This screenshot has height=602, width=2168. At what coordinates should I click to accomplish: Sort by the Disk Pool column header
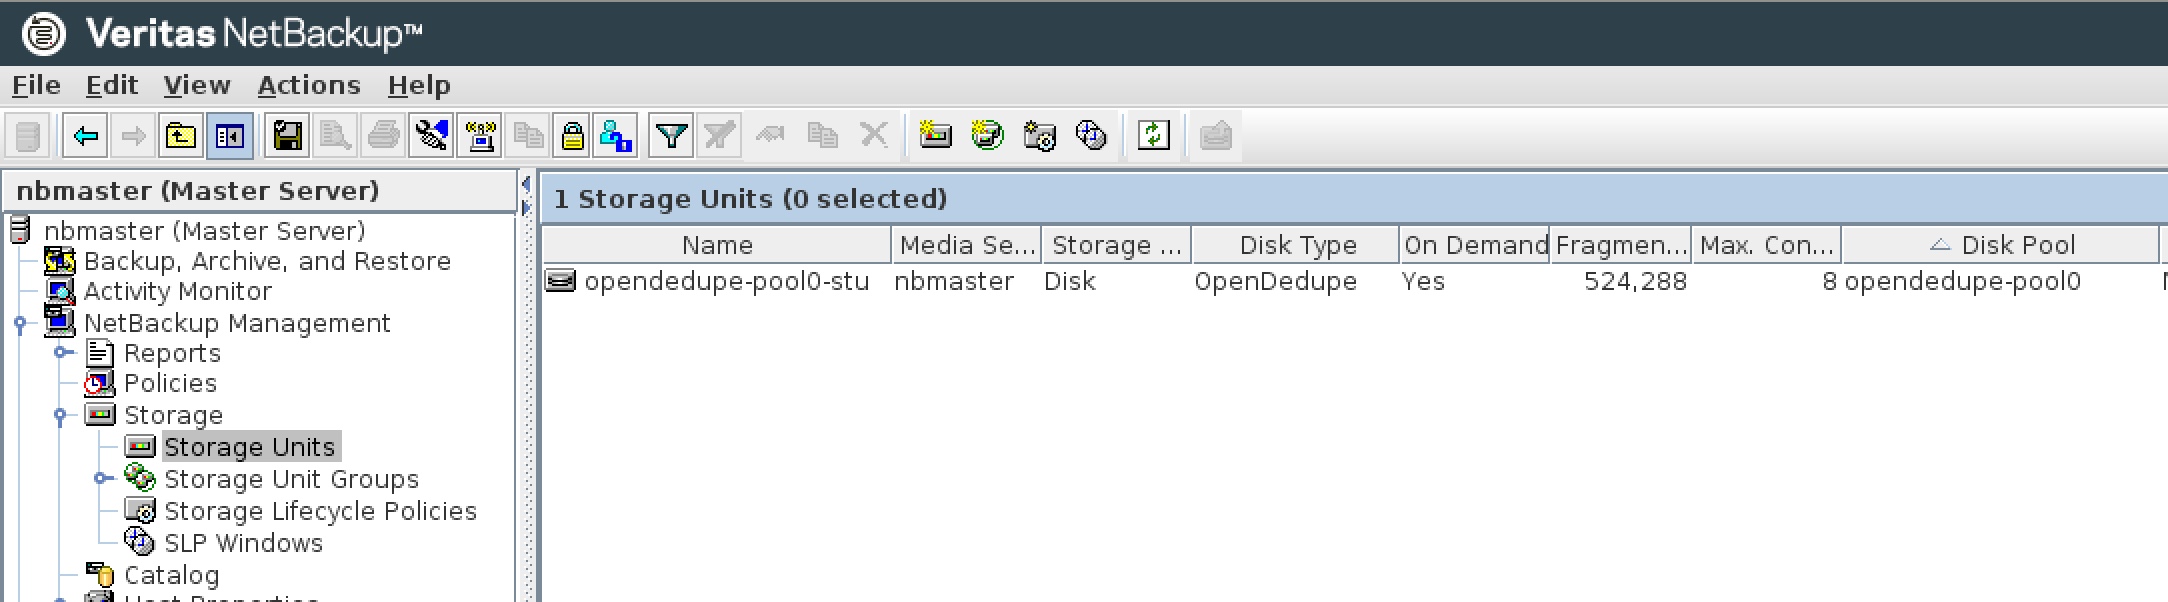[x=2001, y=245]
